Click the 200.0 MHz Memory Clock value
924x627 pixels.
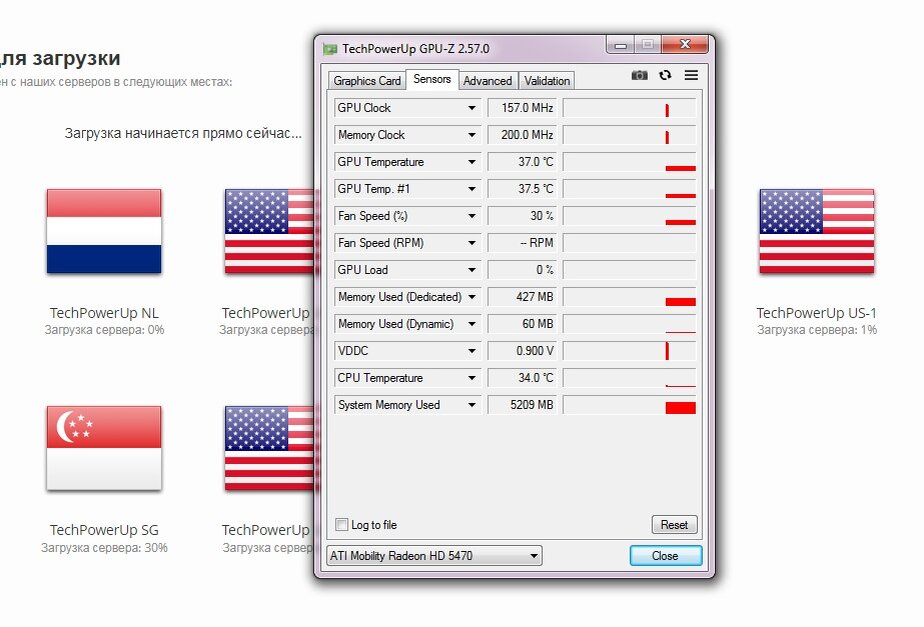[522, 135]
